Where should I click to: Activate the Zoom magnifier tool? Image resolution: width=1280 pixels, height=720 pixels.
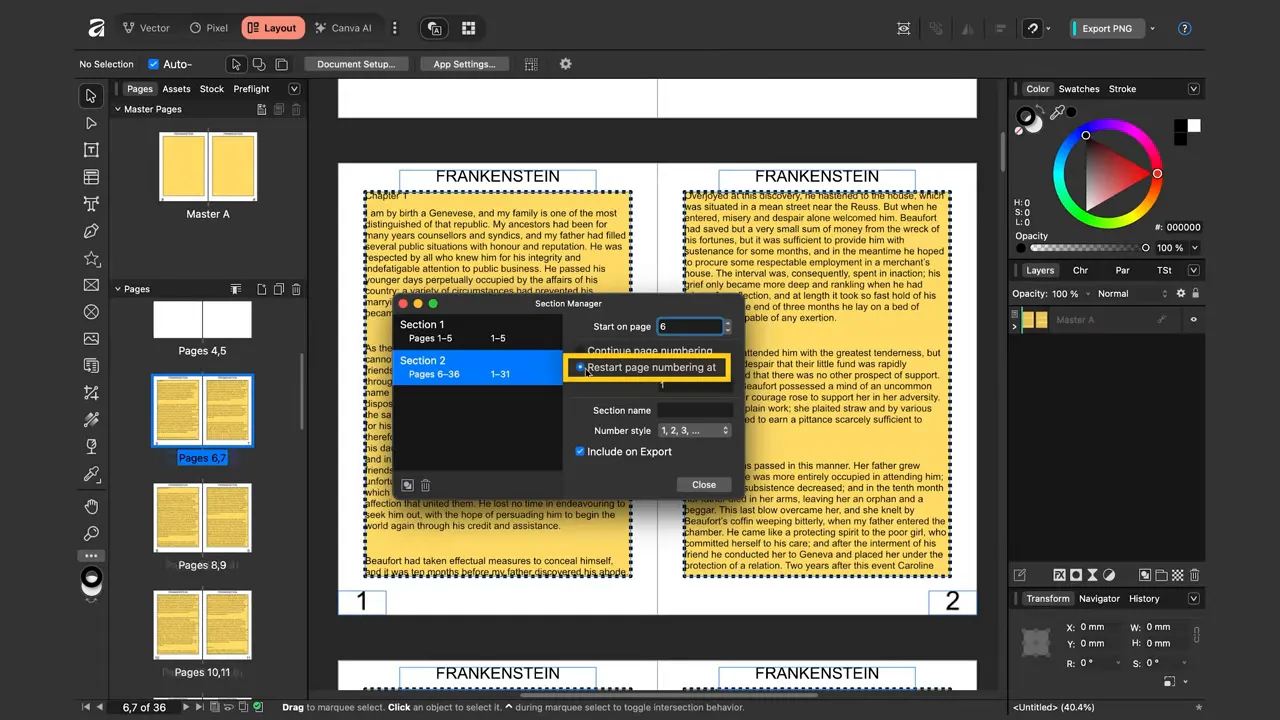[91, 533]
